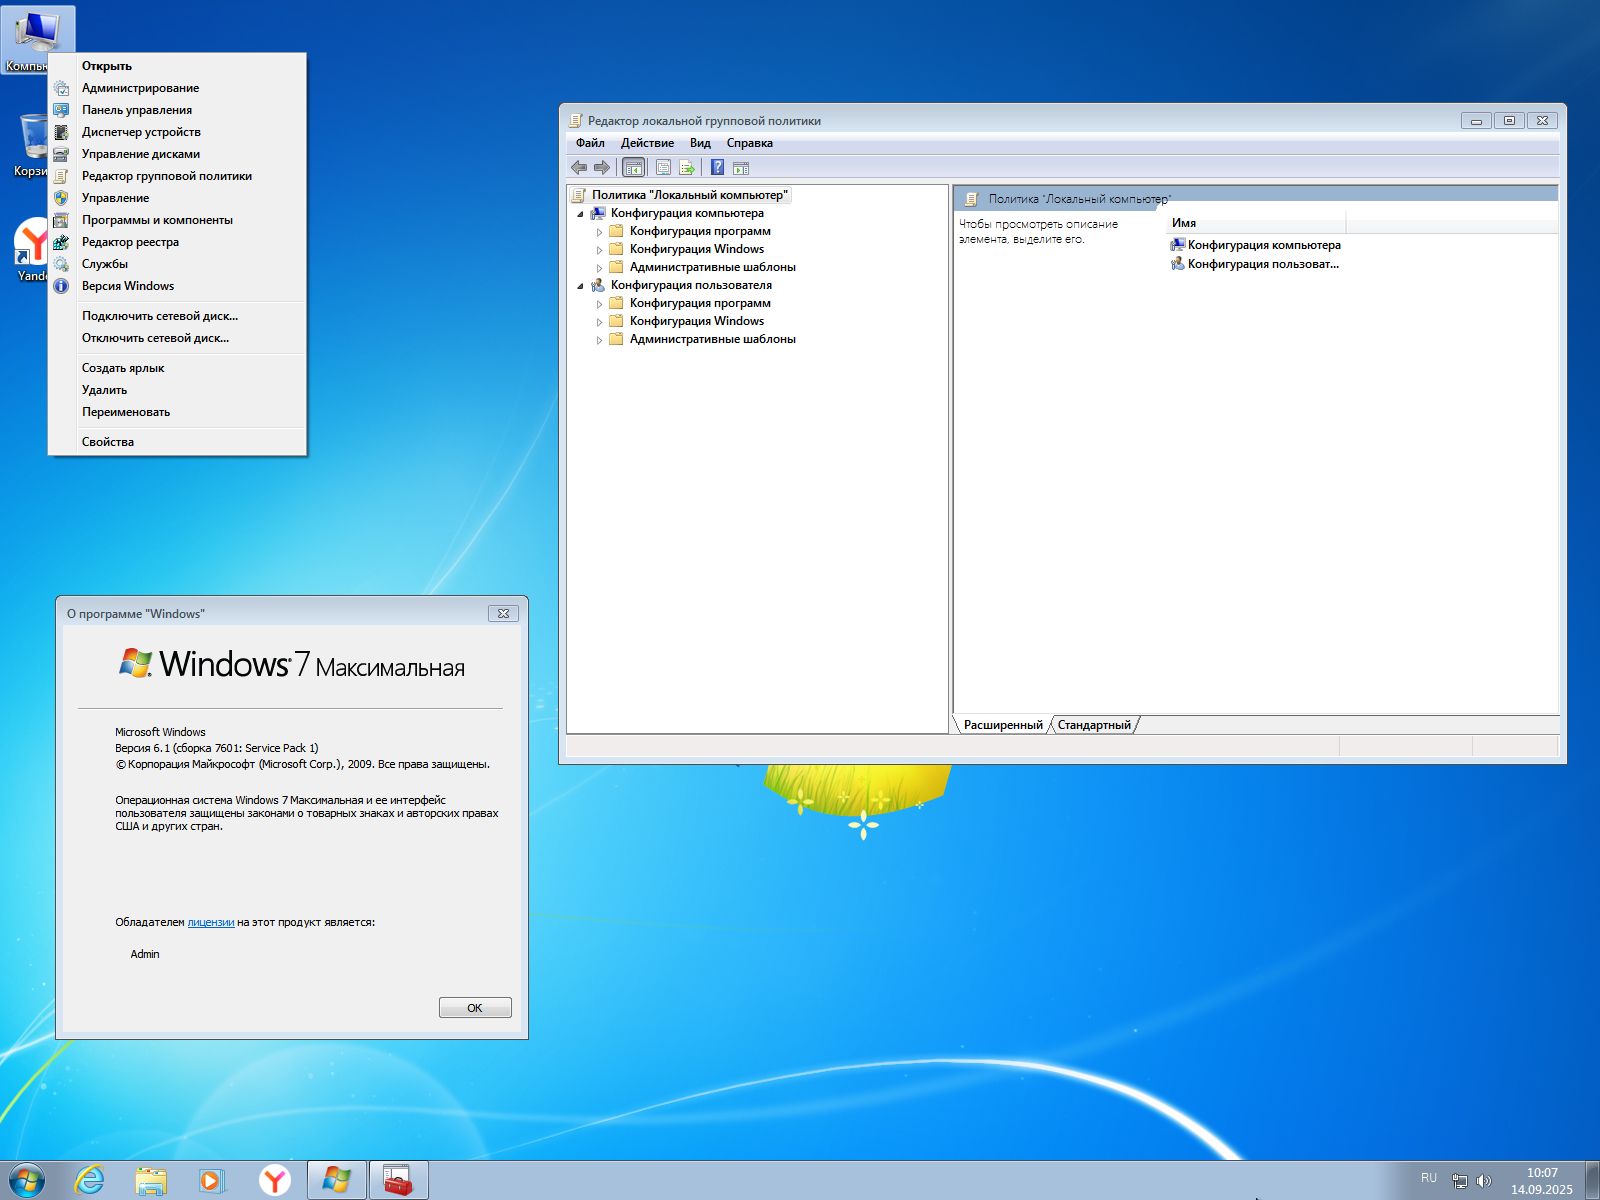Expand Конфигурация программ under Конфигурация пользователя

600,304
